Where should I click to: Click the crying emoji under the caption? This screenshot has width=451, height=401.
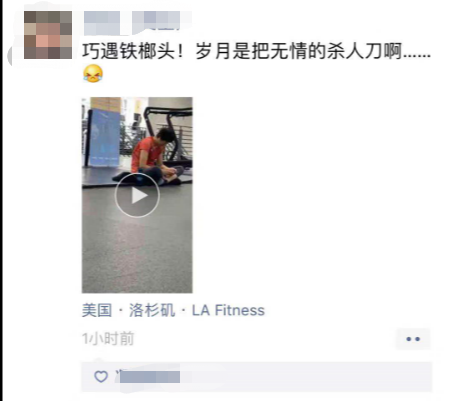(x=93, y=74)
